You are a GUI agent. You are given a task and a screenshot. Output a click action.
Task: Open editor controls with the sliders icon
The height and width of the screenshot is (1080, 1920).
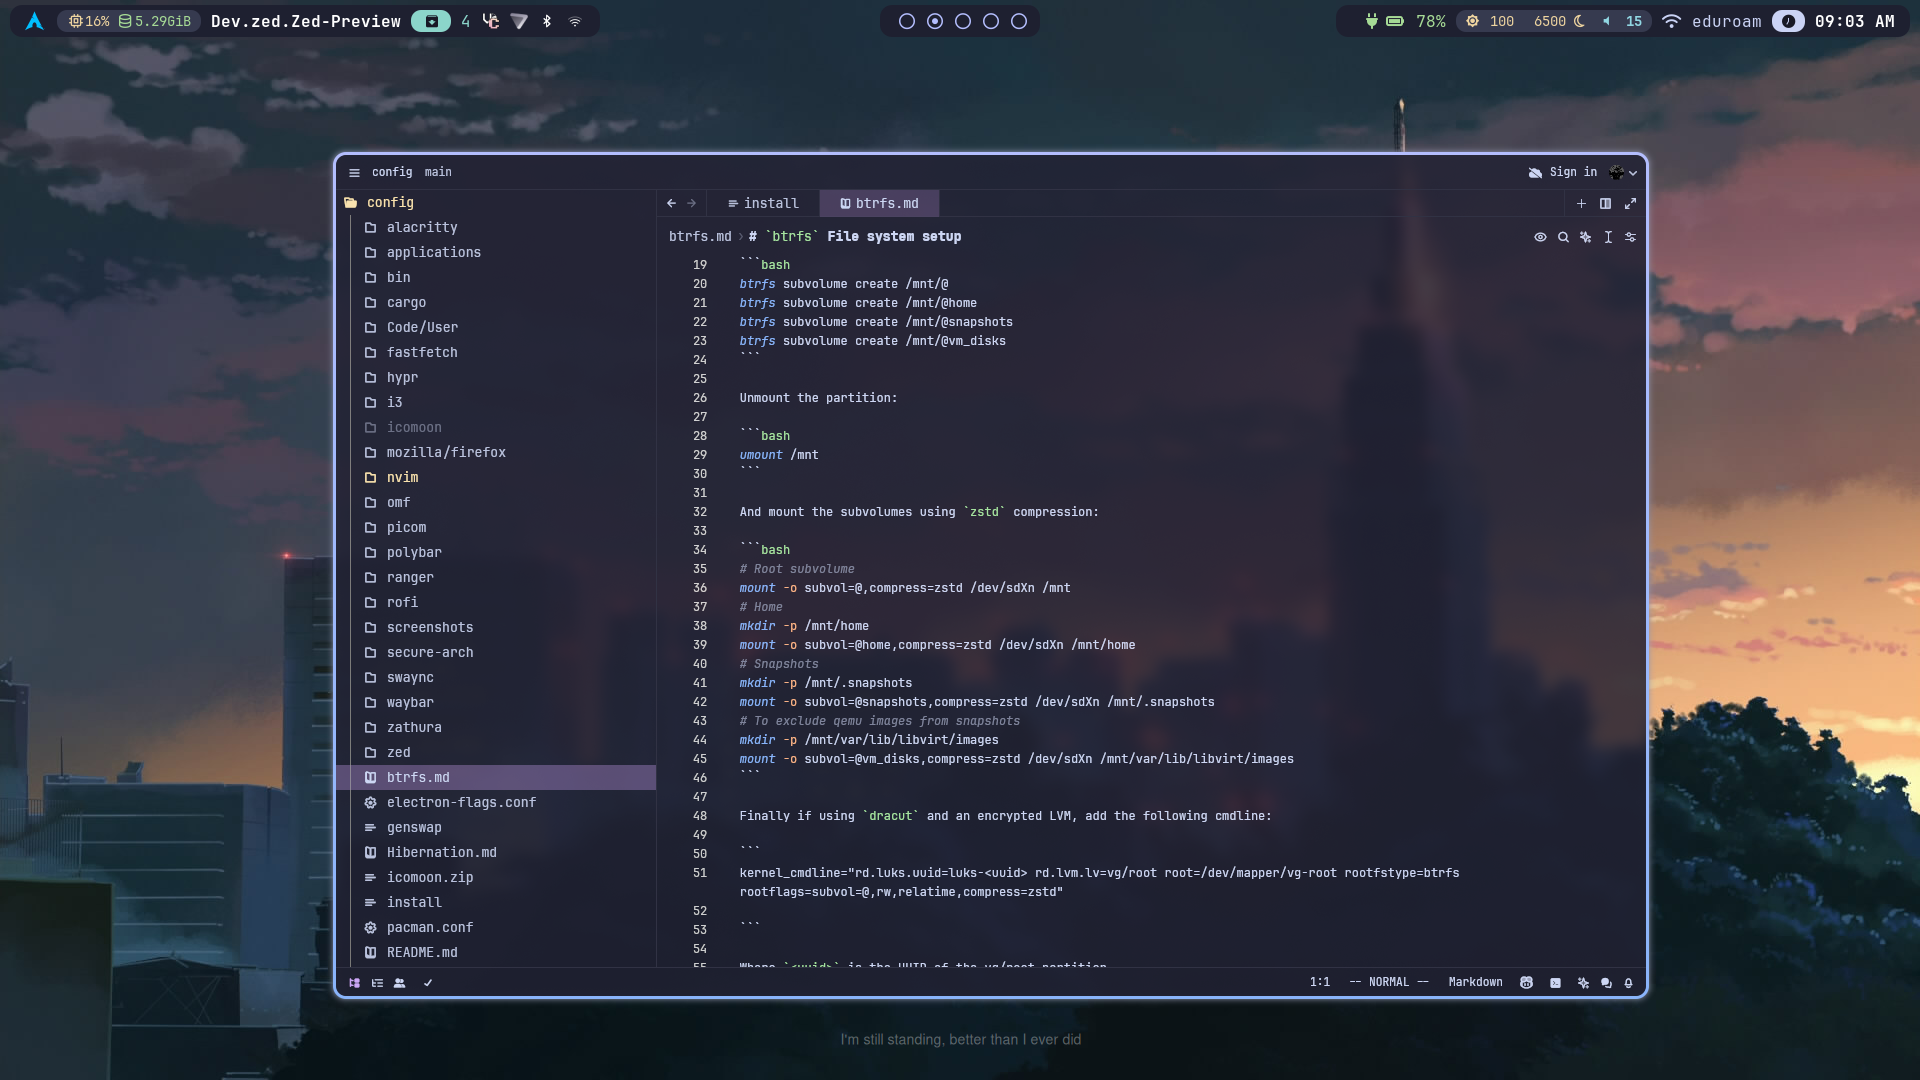(1630, 237)
